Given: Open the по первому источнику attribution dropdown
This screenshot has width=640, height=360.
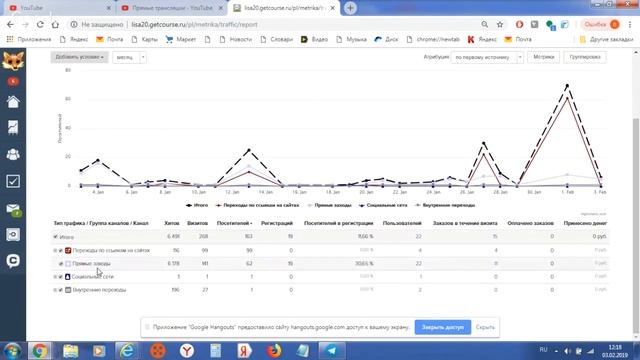Looking at the screenshot, I should (487, 57).
